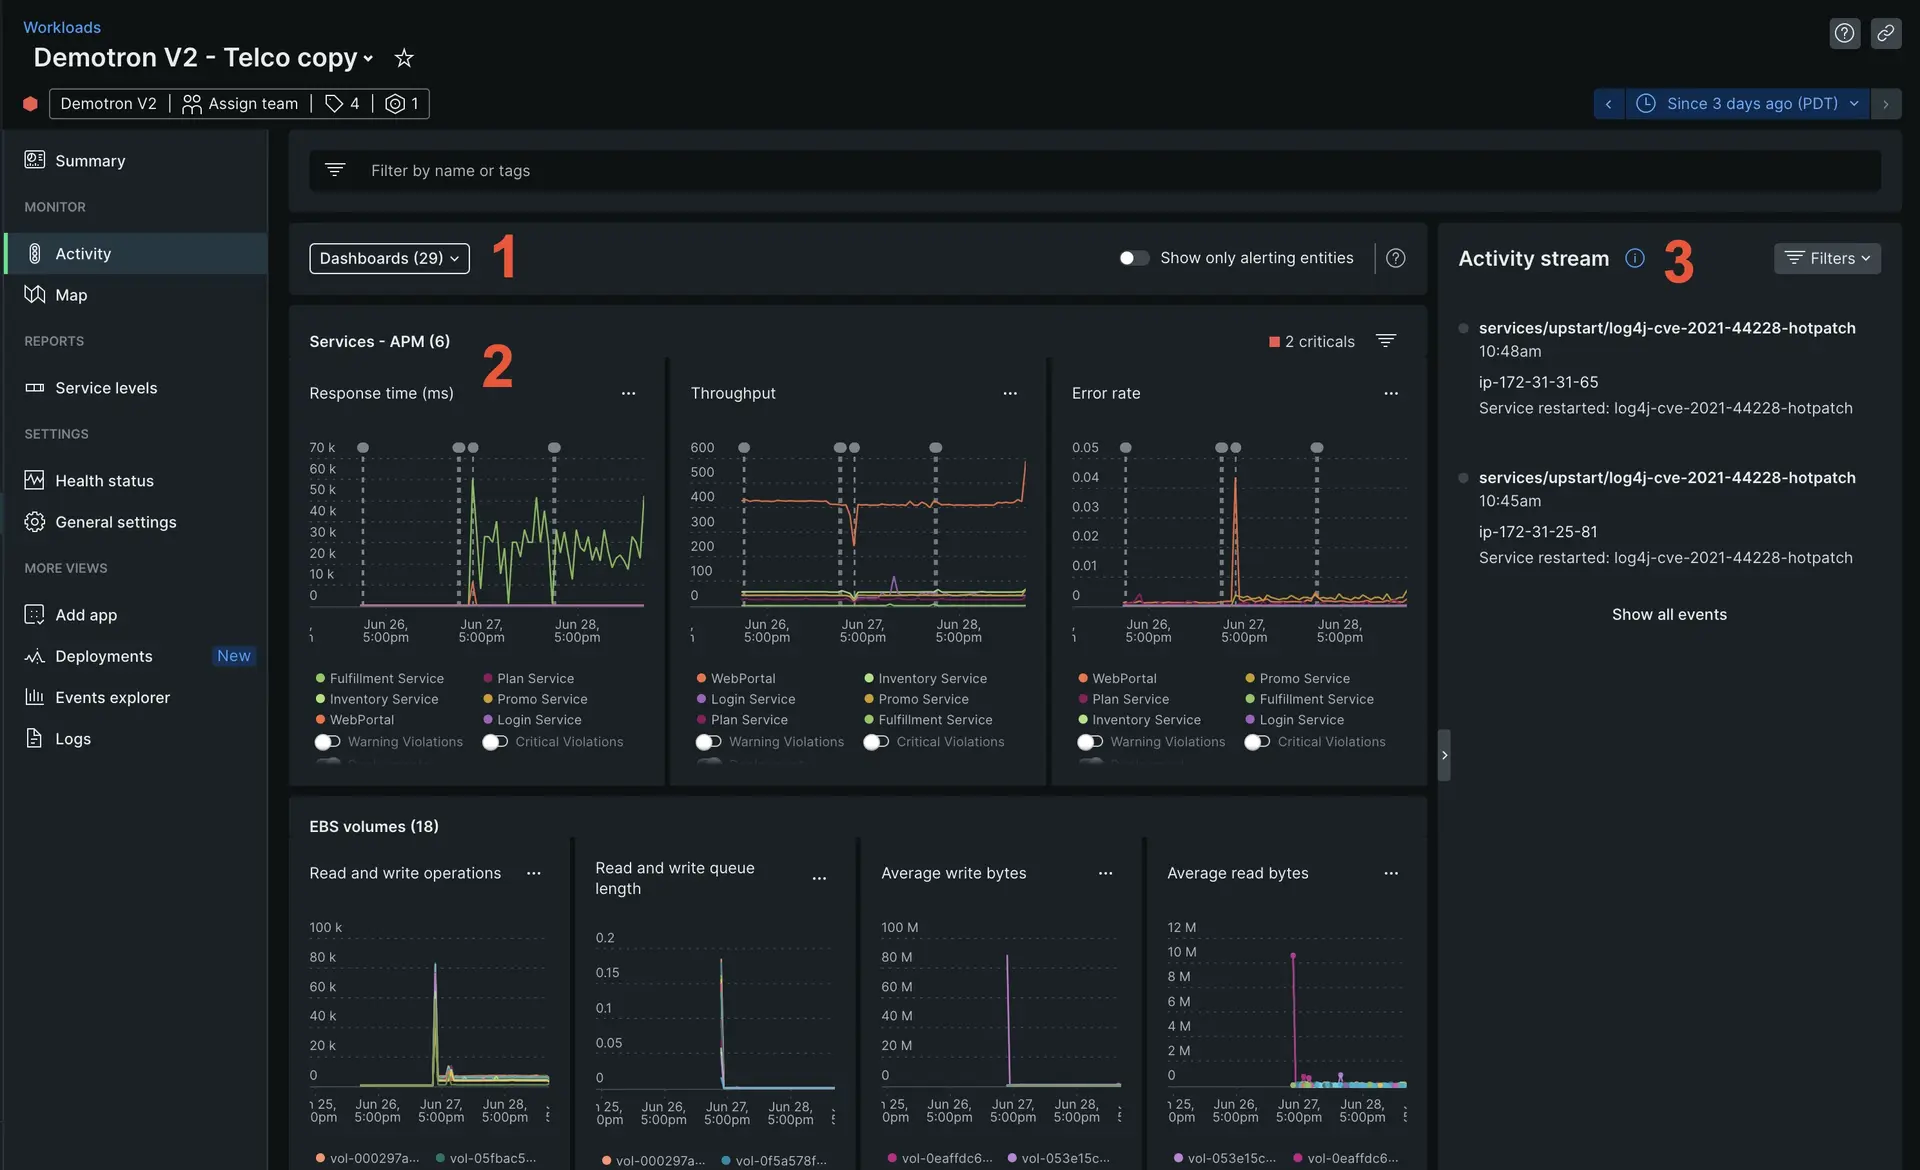Click the red 2 criticals indicator
The width and height of the screenshot is (1920, 1170).
[1312, 341]
